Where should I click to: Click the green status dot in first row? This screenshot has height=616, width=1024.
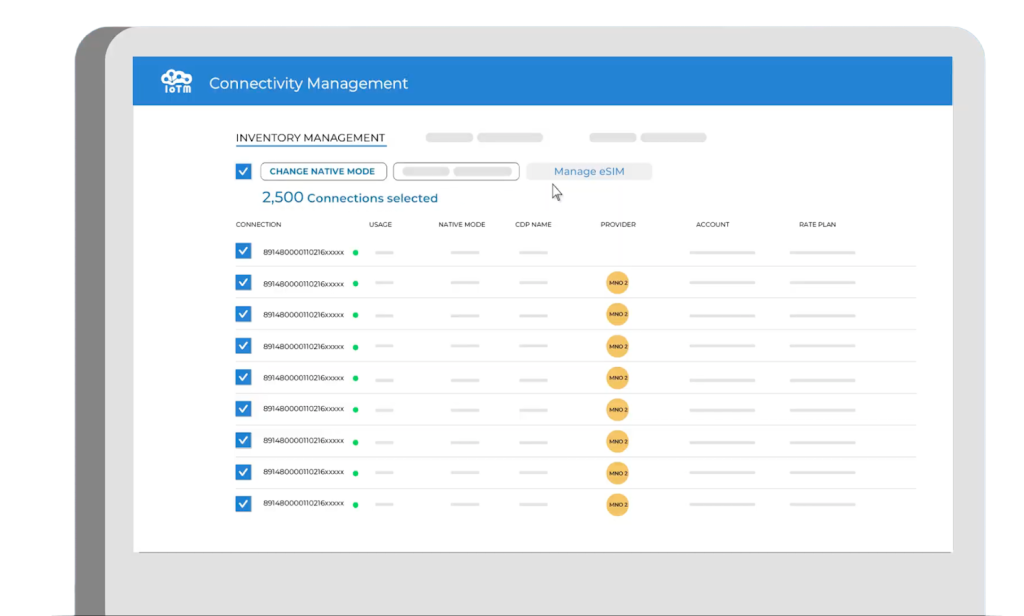[x=355, y=253]
